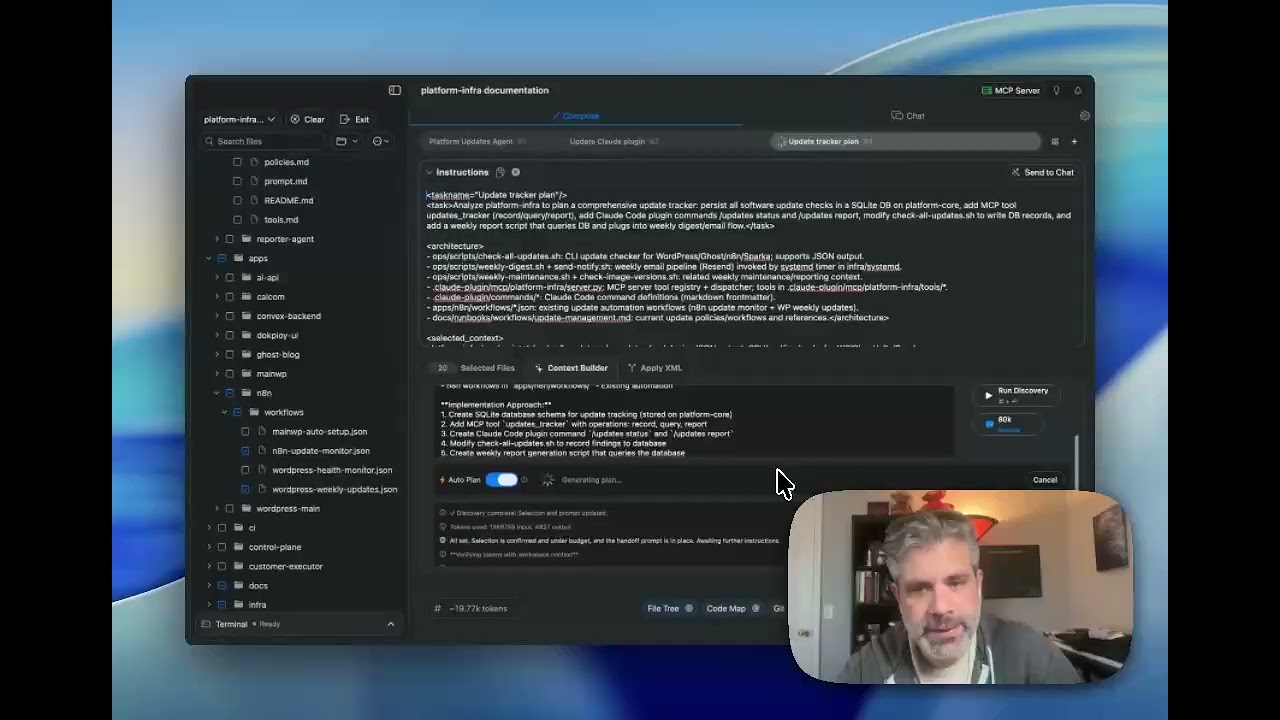This screenshot has width=1280, height=720.
Task: Click the Search files field
Action: 267,141
